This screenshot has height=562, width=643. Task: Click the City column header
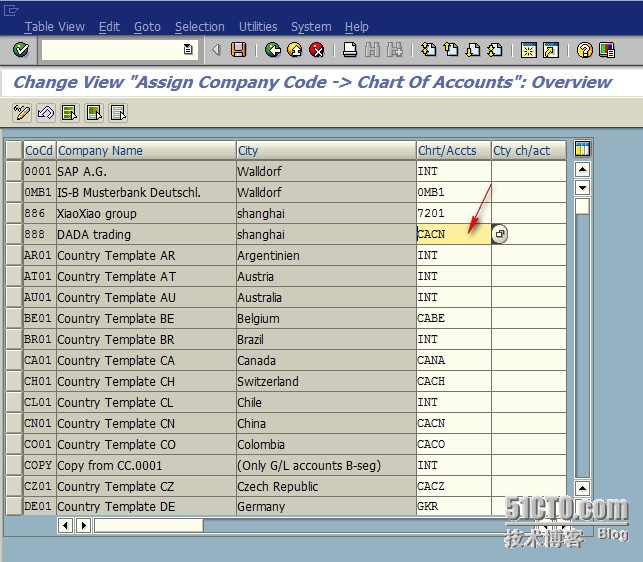point(326,150)
